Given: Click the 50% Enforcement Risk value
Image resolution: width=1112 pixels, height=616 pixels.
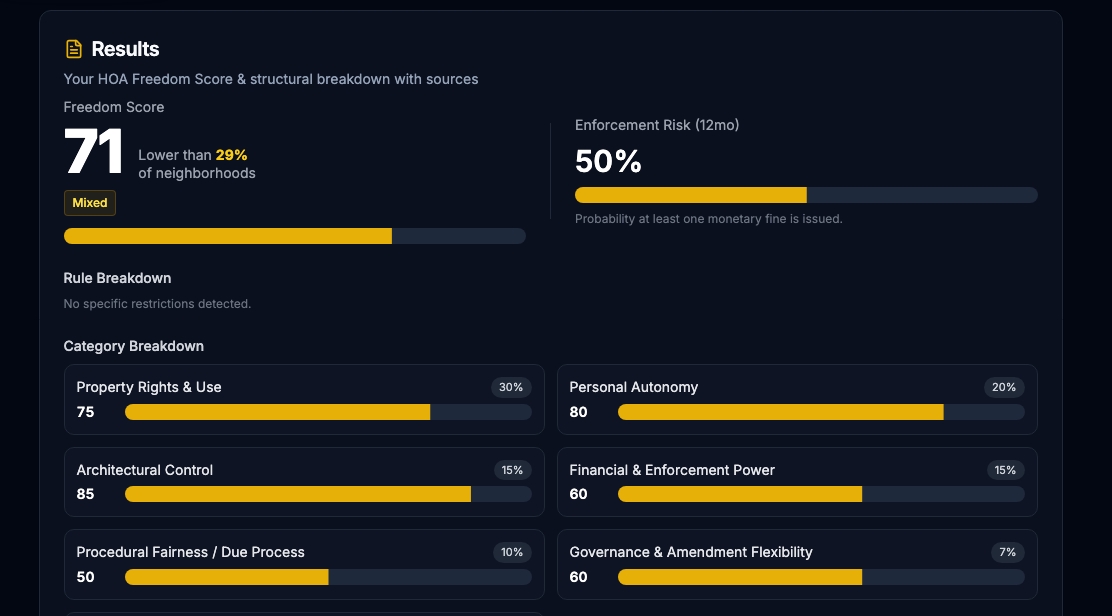Looking at the screenshot, I should coord(608,161).
